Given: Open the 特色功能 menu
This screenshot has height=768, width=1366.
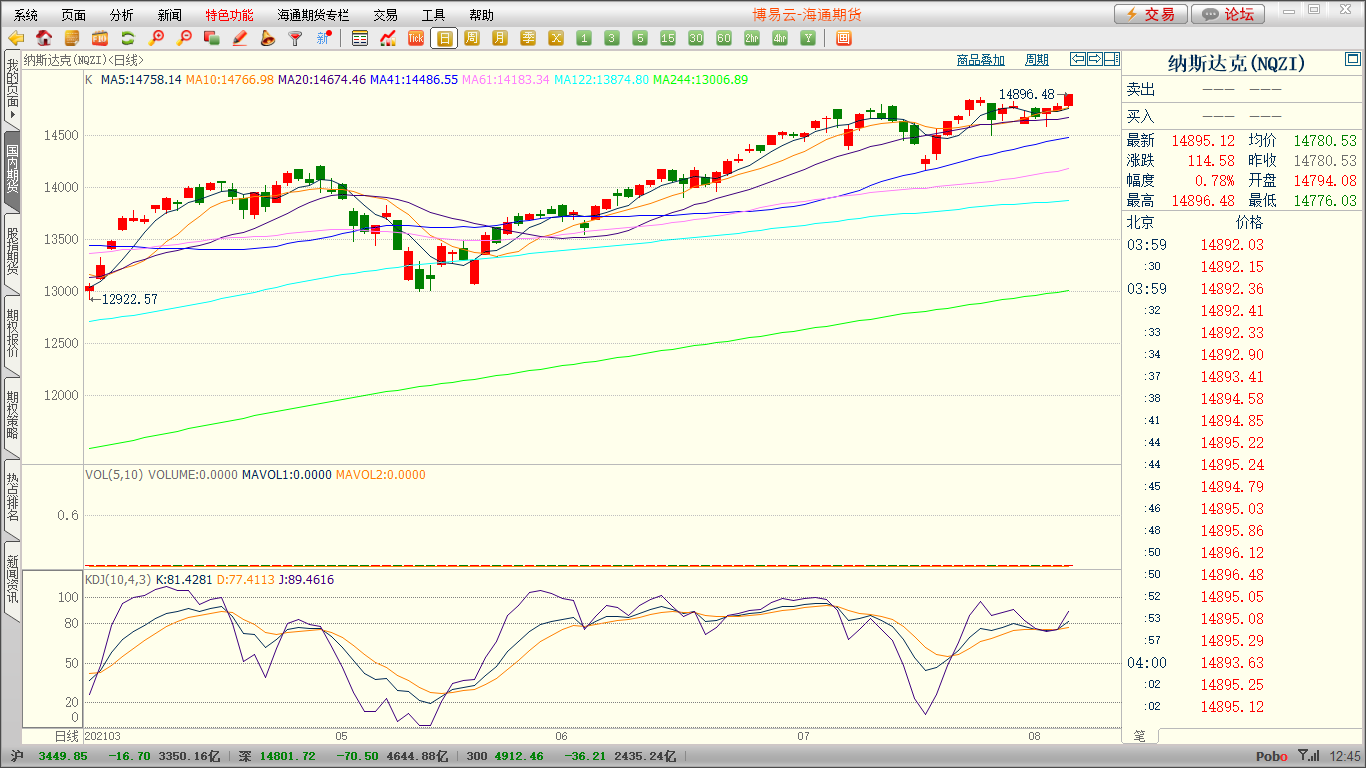Looking at the screenshot, I should click(x=229, y=15).
